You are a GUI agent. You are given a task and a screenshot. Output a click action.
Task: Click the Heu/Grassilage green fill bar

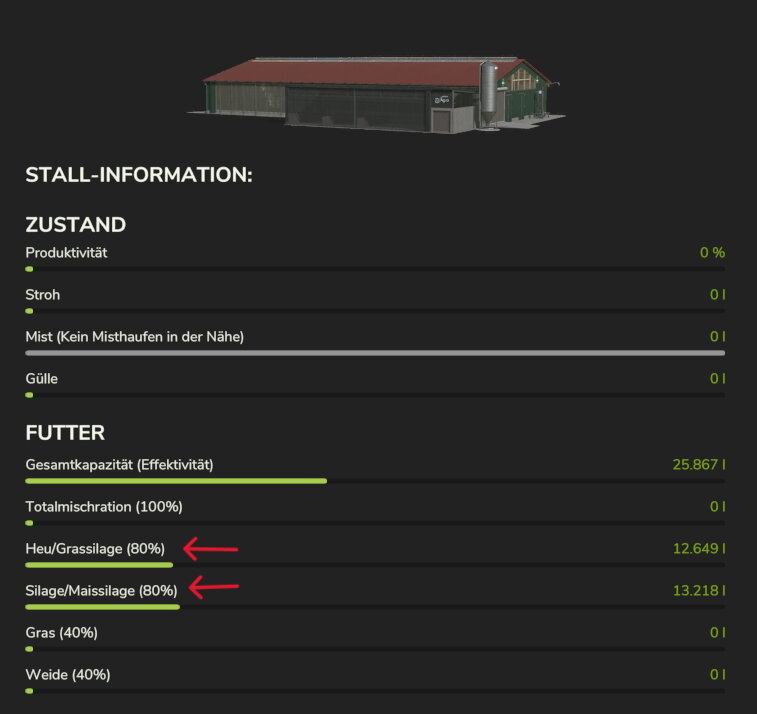99,565
